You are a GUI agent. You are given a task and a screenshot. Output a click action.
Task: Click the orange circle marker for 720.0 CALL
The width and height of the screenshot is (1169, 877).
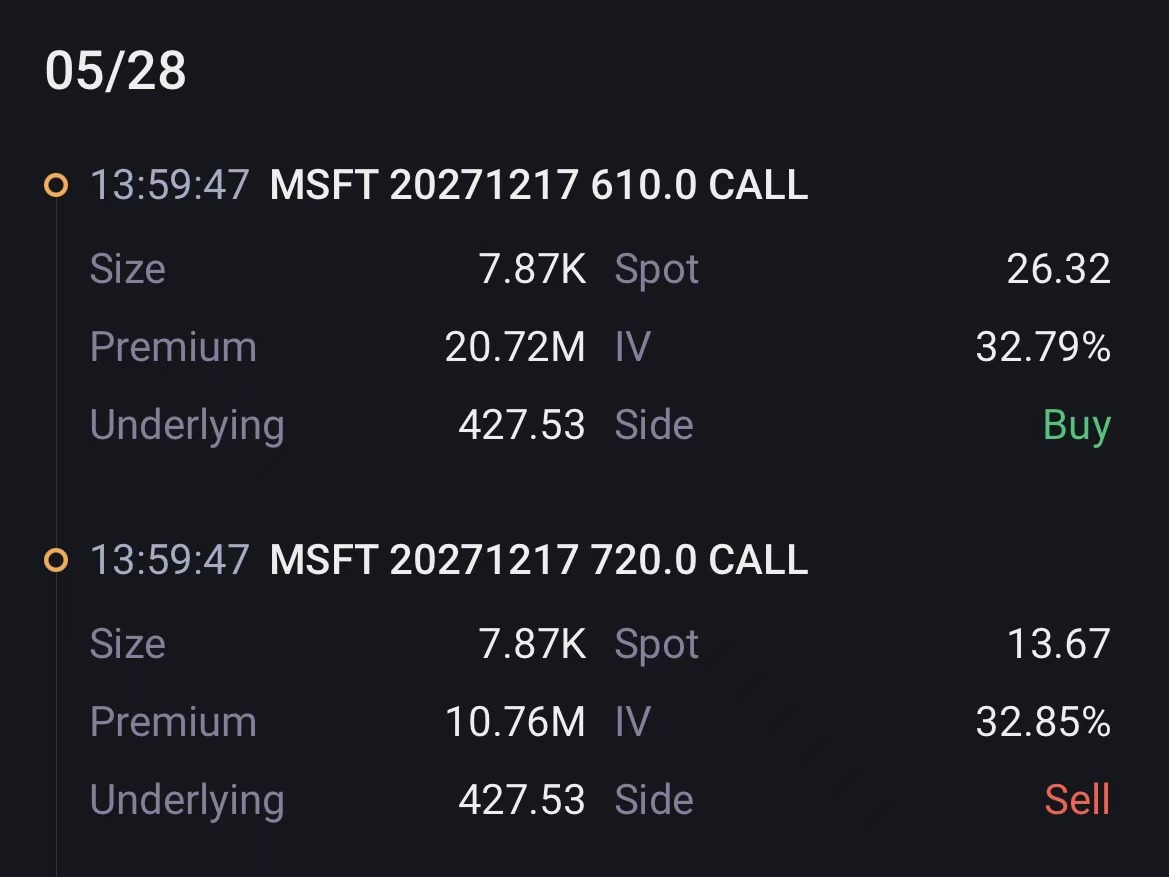click(56, 559)
